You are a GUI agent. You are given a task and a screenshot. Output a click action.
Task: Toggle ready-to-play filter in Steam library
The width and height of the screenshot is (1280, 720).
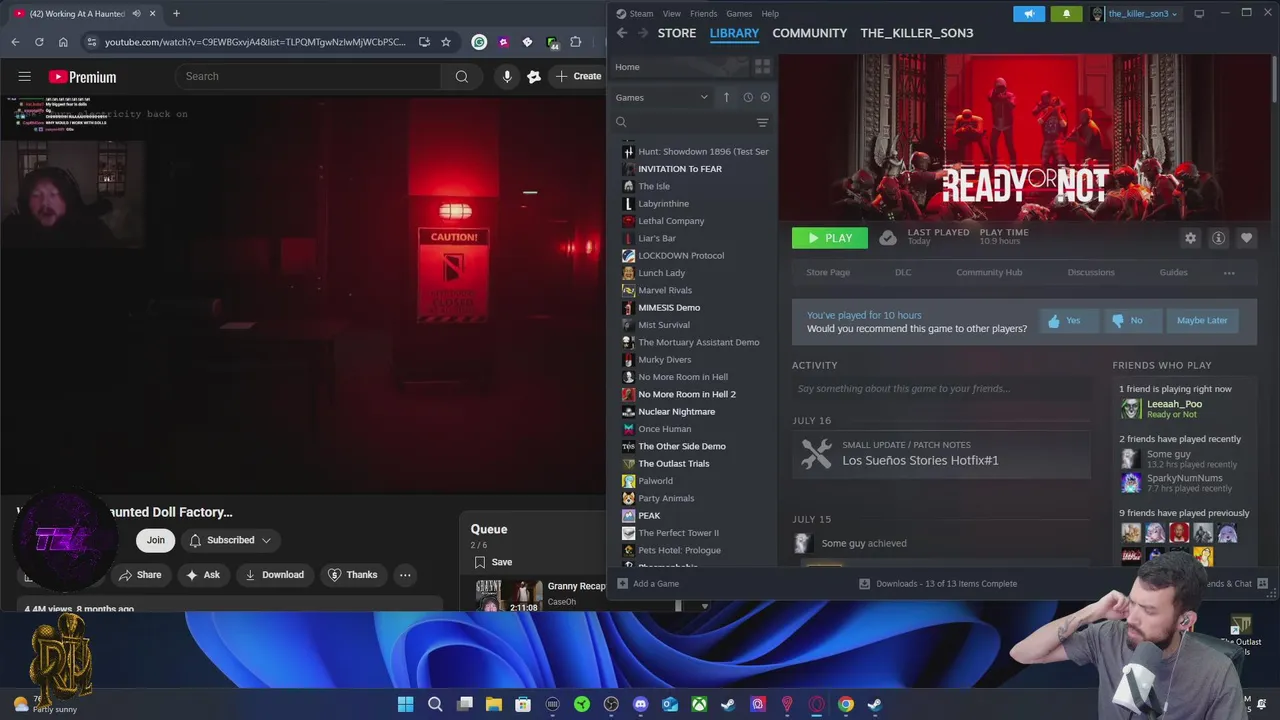coord(765,97)
